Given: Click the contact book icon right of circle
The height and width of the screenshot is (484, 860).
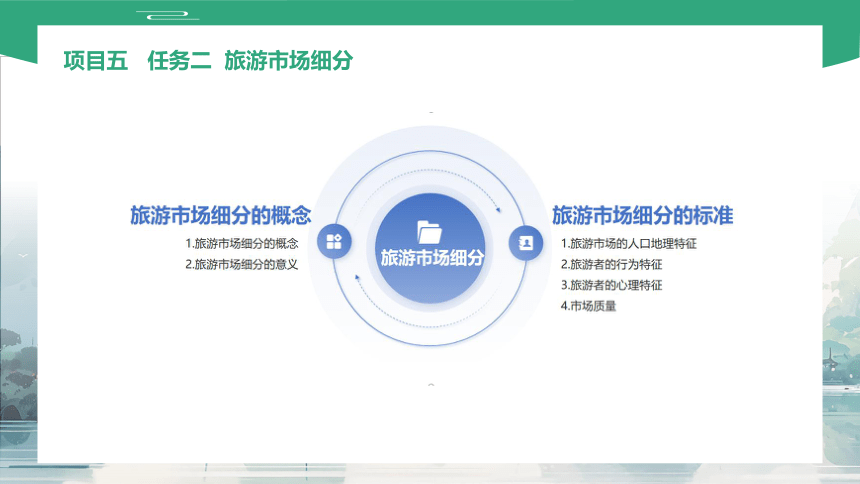Looking at the screenshot, I should 525,243.
